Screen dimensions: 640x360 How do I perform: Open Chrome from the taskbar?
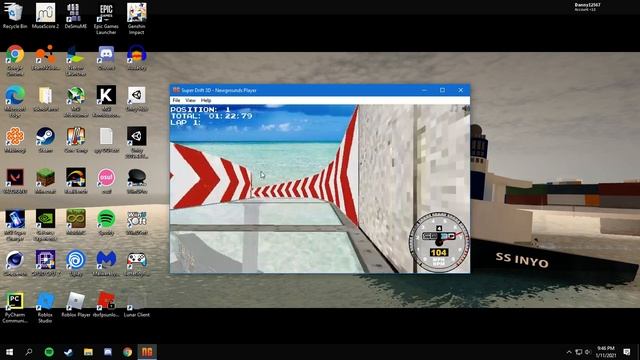pyautogui.click(x=127, y=352)
